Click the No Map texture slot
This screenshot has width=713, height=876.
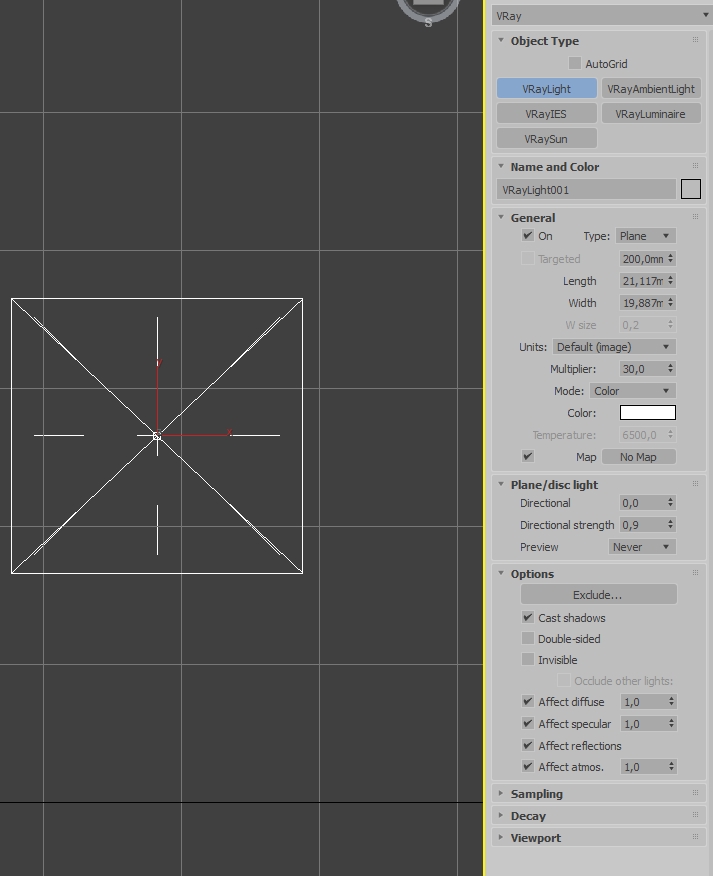pos(639,457)
